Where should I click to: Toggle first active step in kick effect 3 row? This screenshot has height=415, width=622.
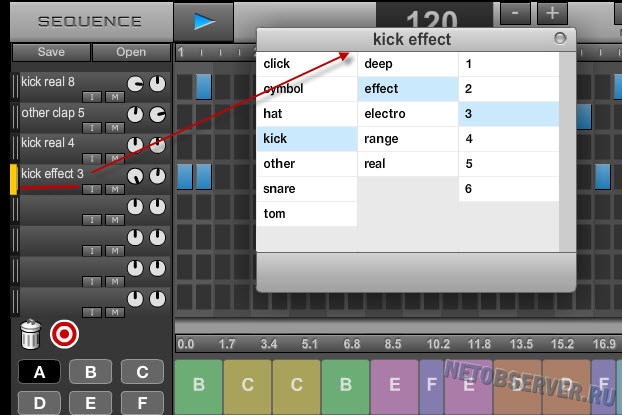click(x=184, y=177)
